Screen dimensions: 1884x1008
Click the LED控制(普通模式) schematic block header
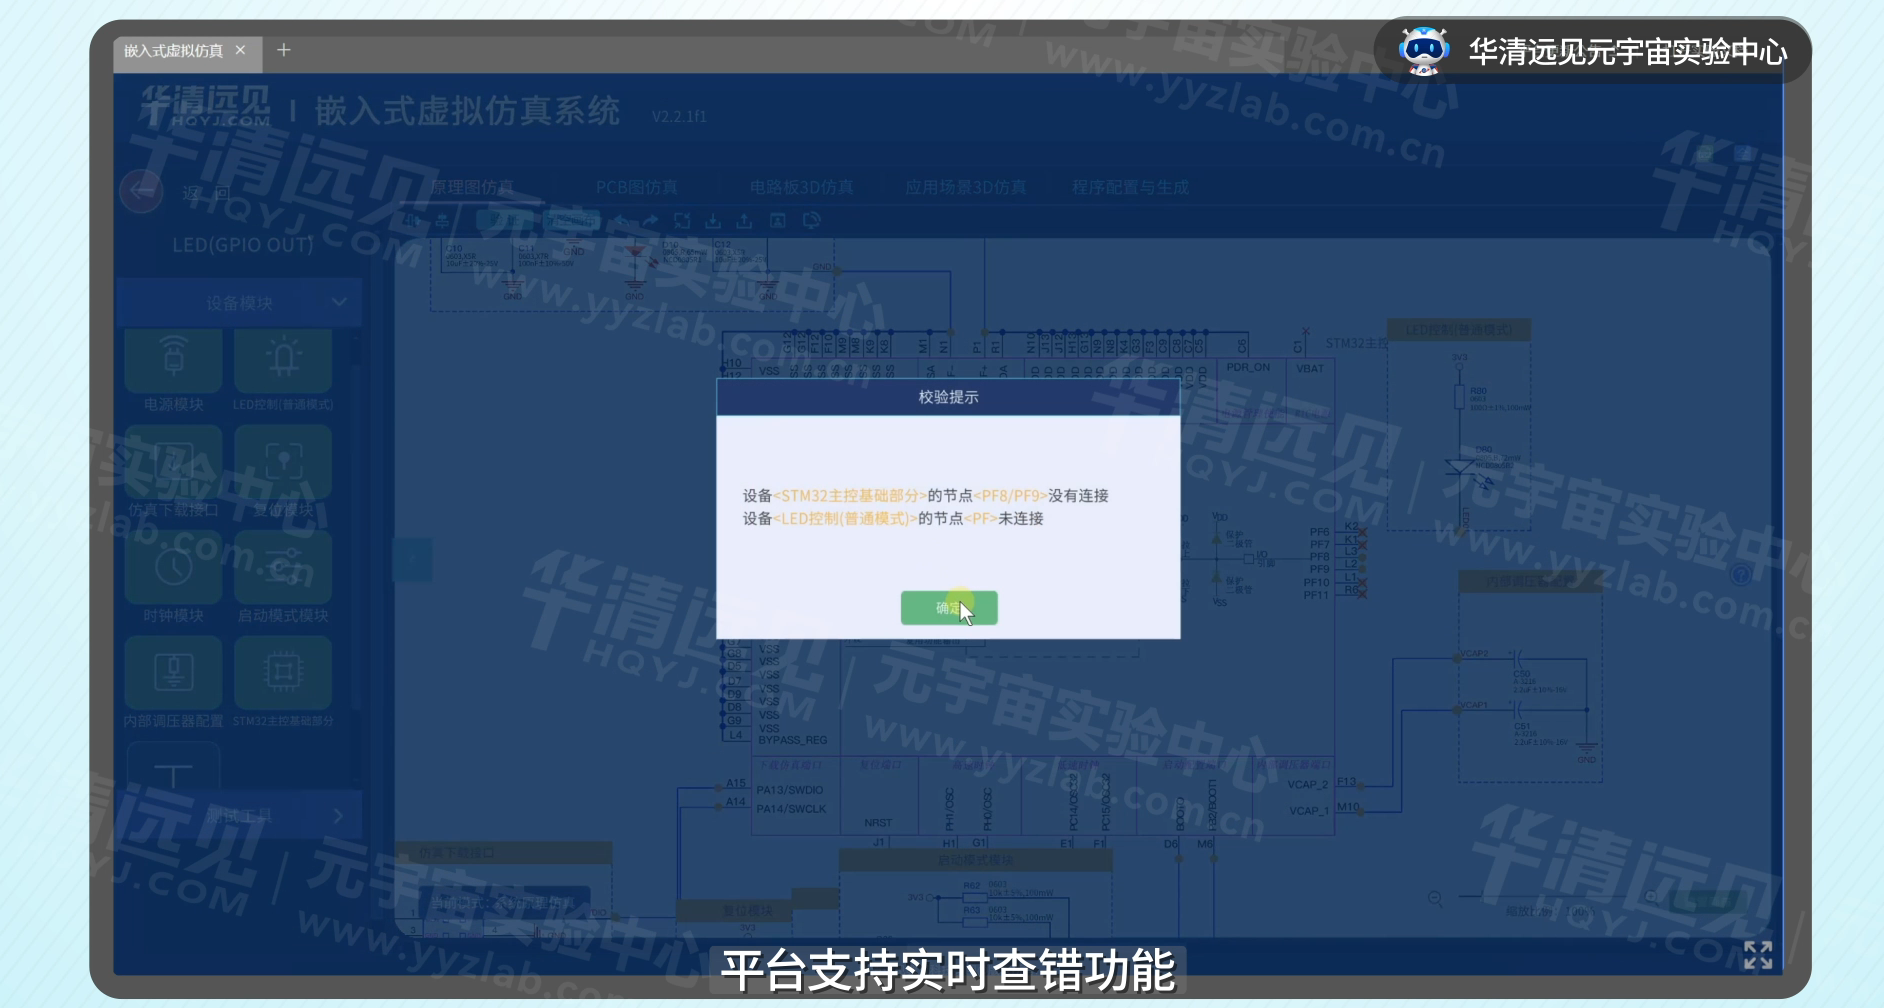click(x=1459, y=330)
